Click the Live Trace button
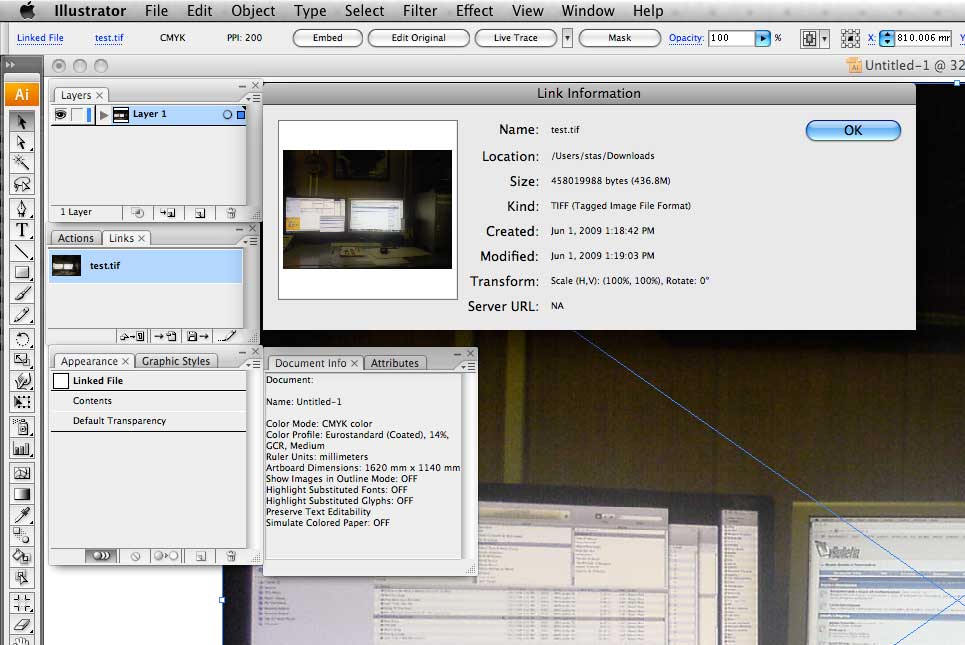This screenshot has width=965, height=645. pyautogui.click(x=516, y=38)
